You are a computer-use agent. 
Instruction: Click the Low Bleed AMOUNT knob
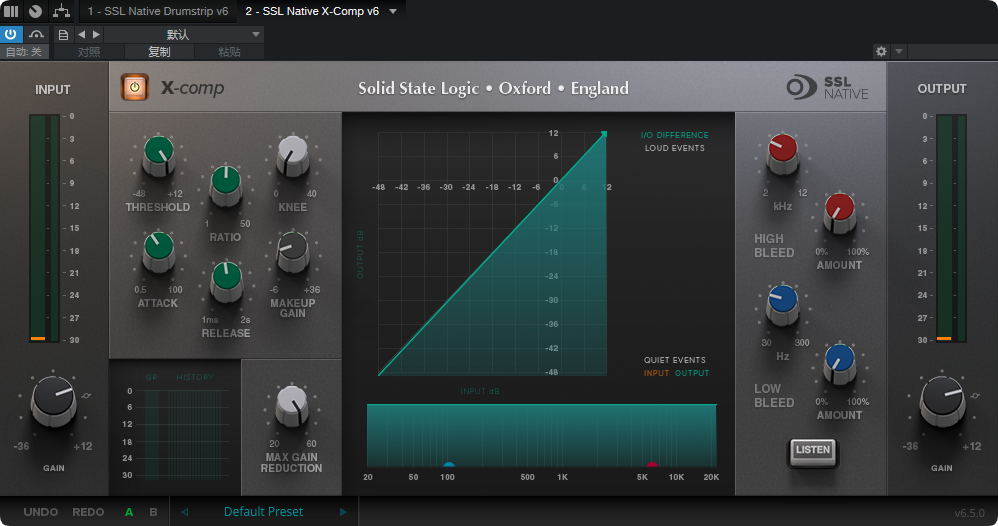pos(840,364)
